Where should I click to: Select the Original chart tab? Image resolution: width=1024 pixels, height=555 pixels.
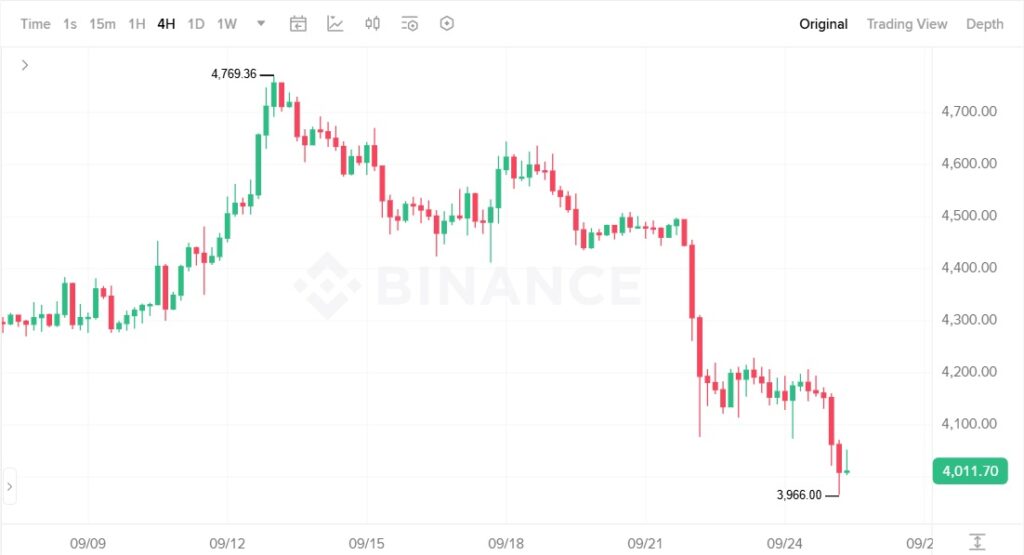tap(823, 24)
